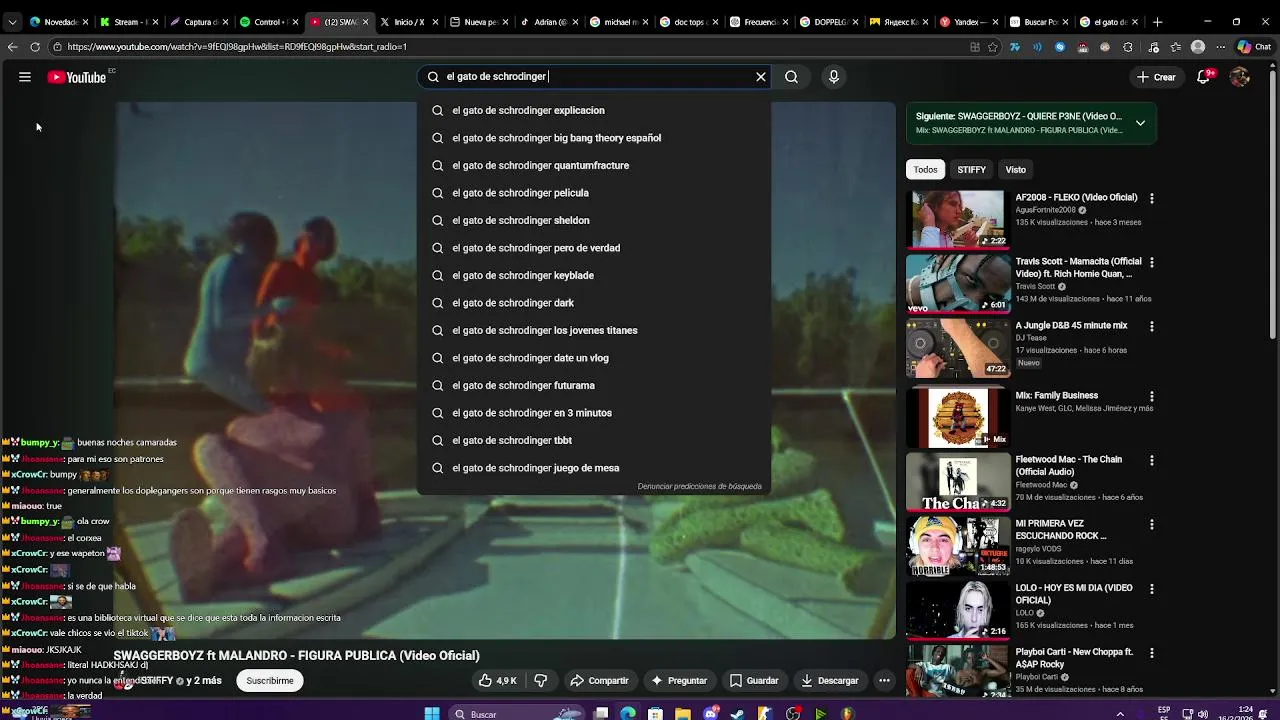Go to the YouTube home logo
Image resolution: width=1280 pixels, height=720 pixels.
pos(76,77)
